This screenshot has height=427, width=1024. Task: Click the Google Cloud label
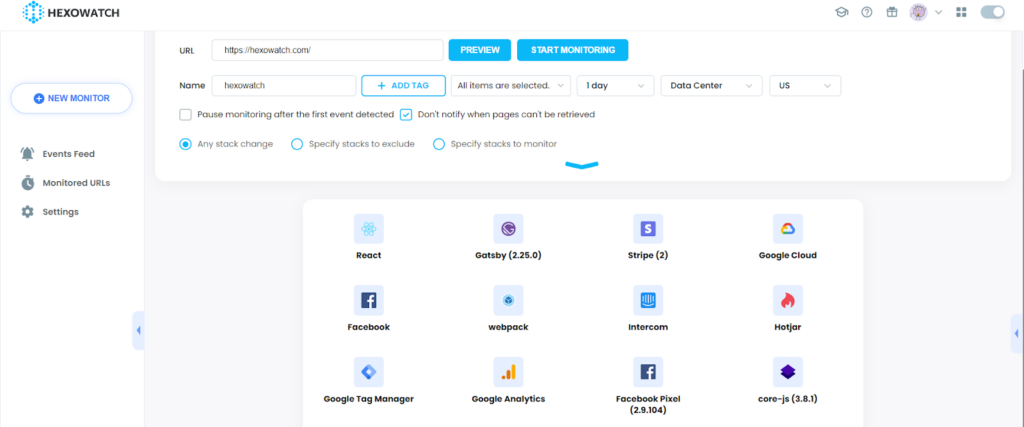click(x=788, y=255)
